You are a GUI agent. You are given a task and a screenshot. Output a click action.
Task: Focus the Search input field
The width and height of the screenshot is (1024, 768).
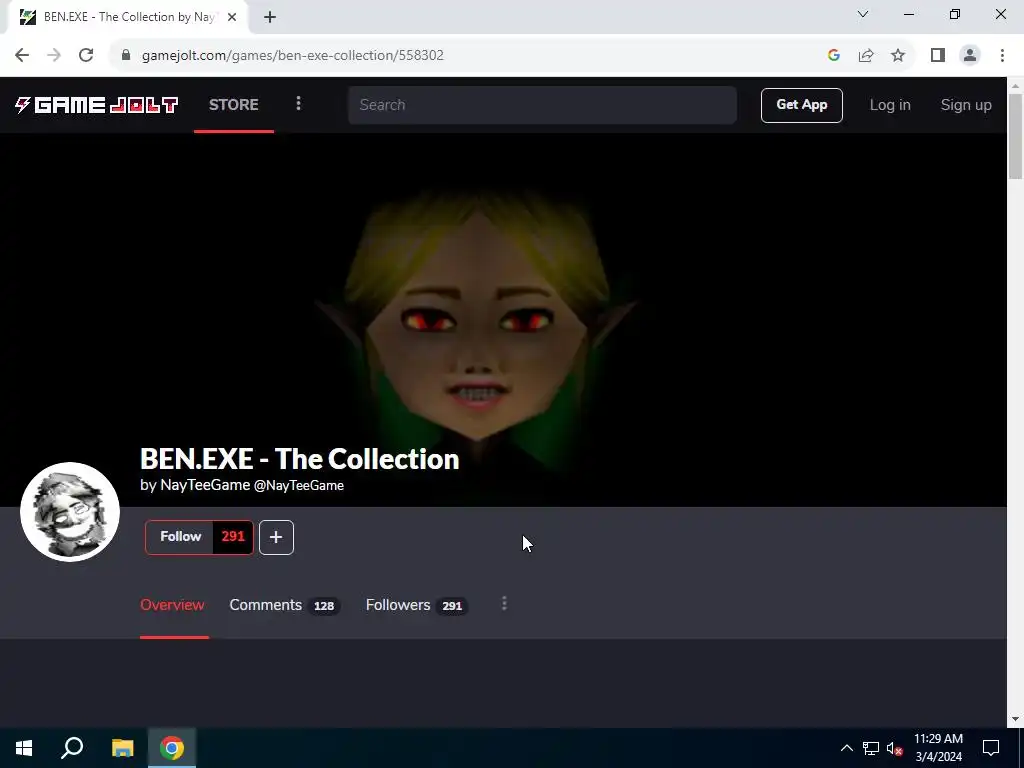pyautogui.click(x=542, y=104)
